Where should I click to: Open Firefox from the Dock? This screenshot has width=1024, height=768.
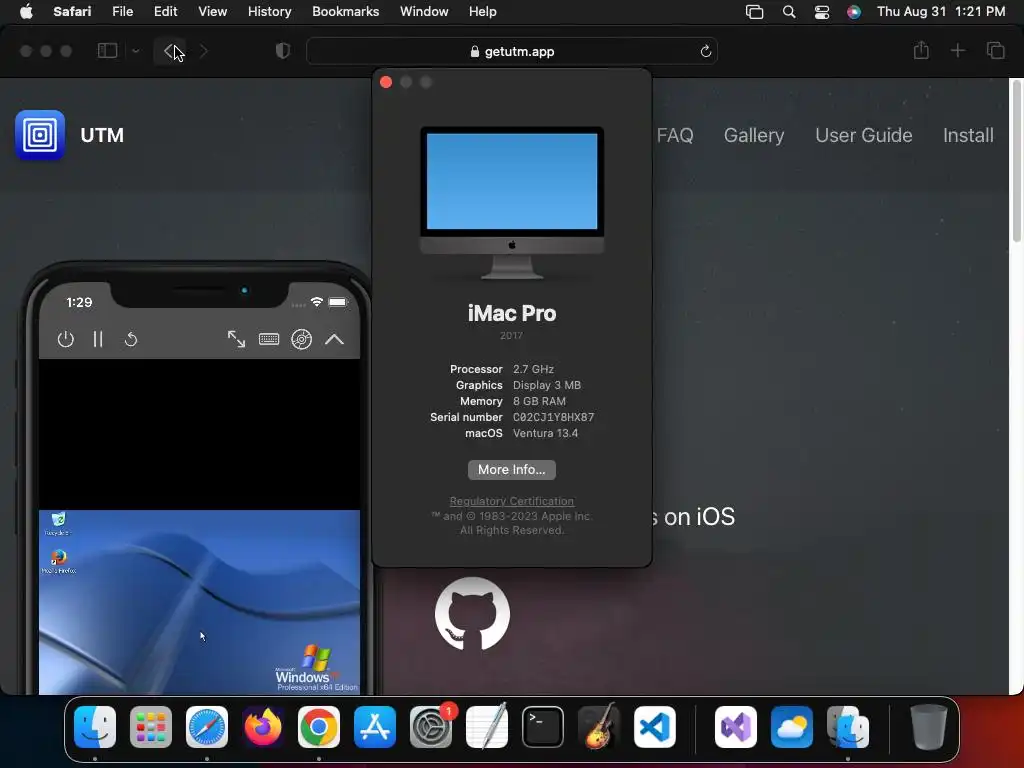pyautogui.click(x=263, y=727)
